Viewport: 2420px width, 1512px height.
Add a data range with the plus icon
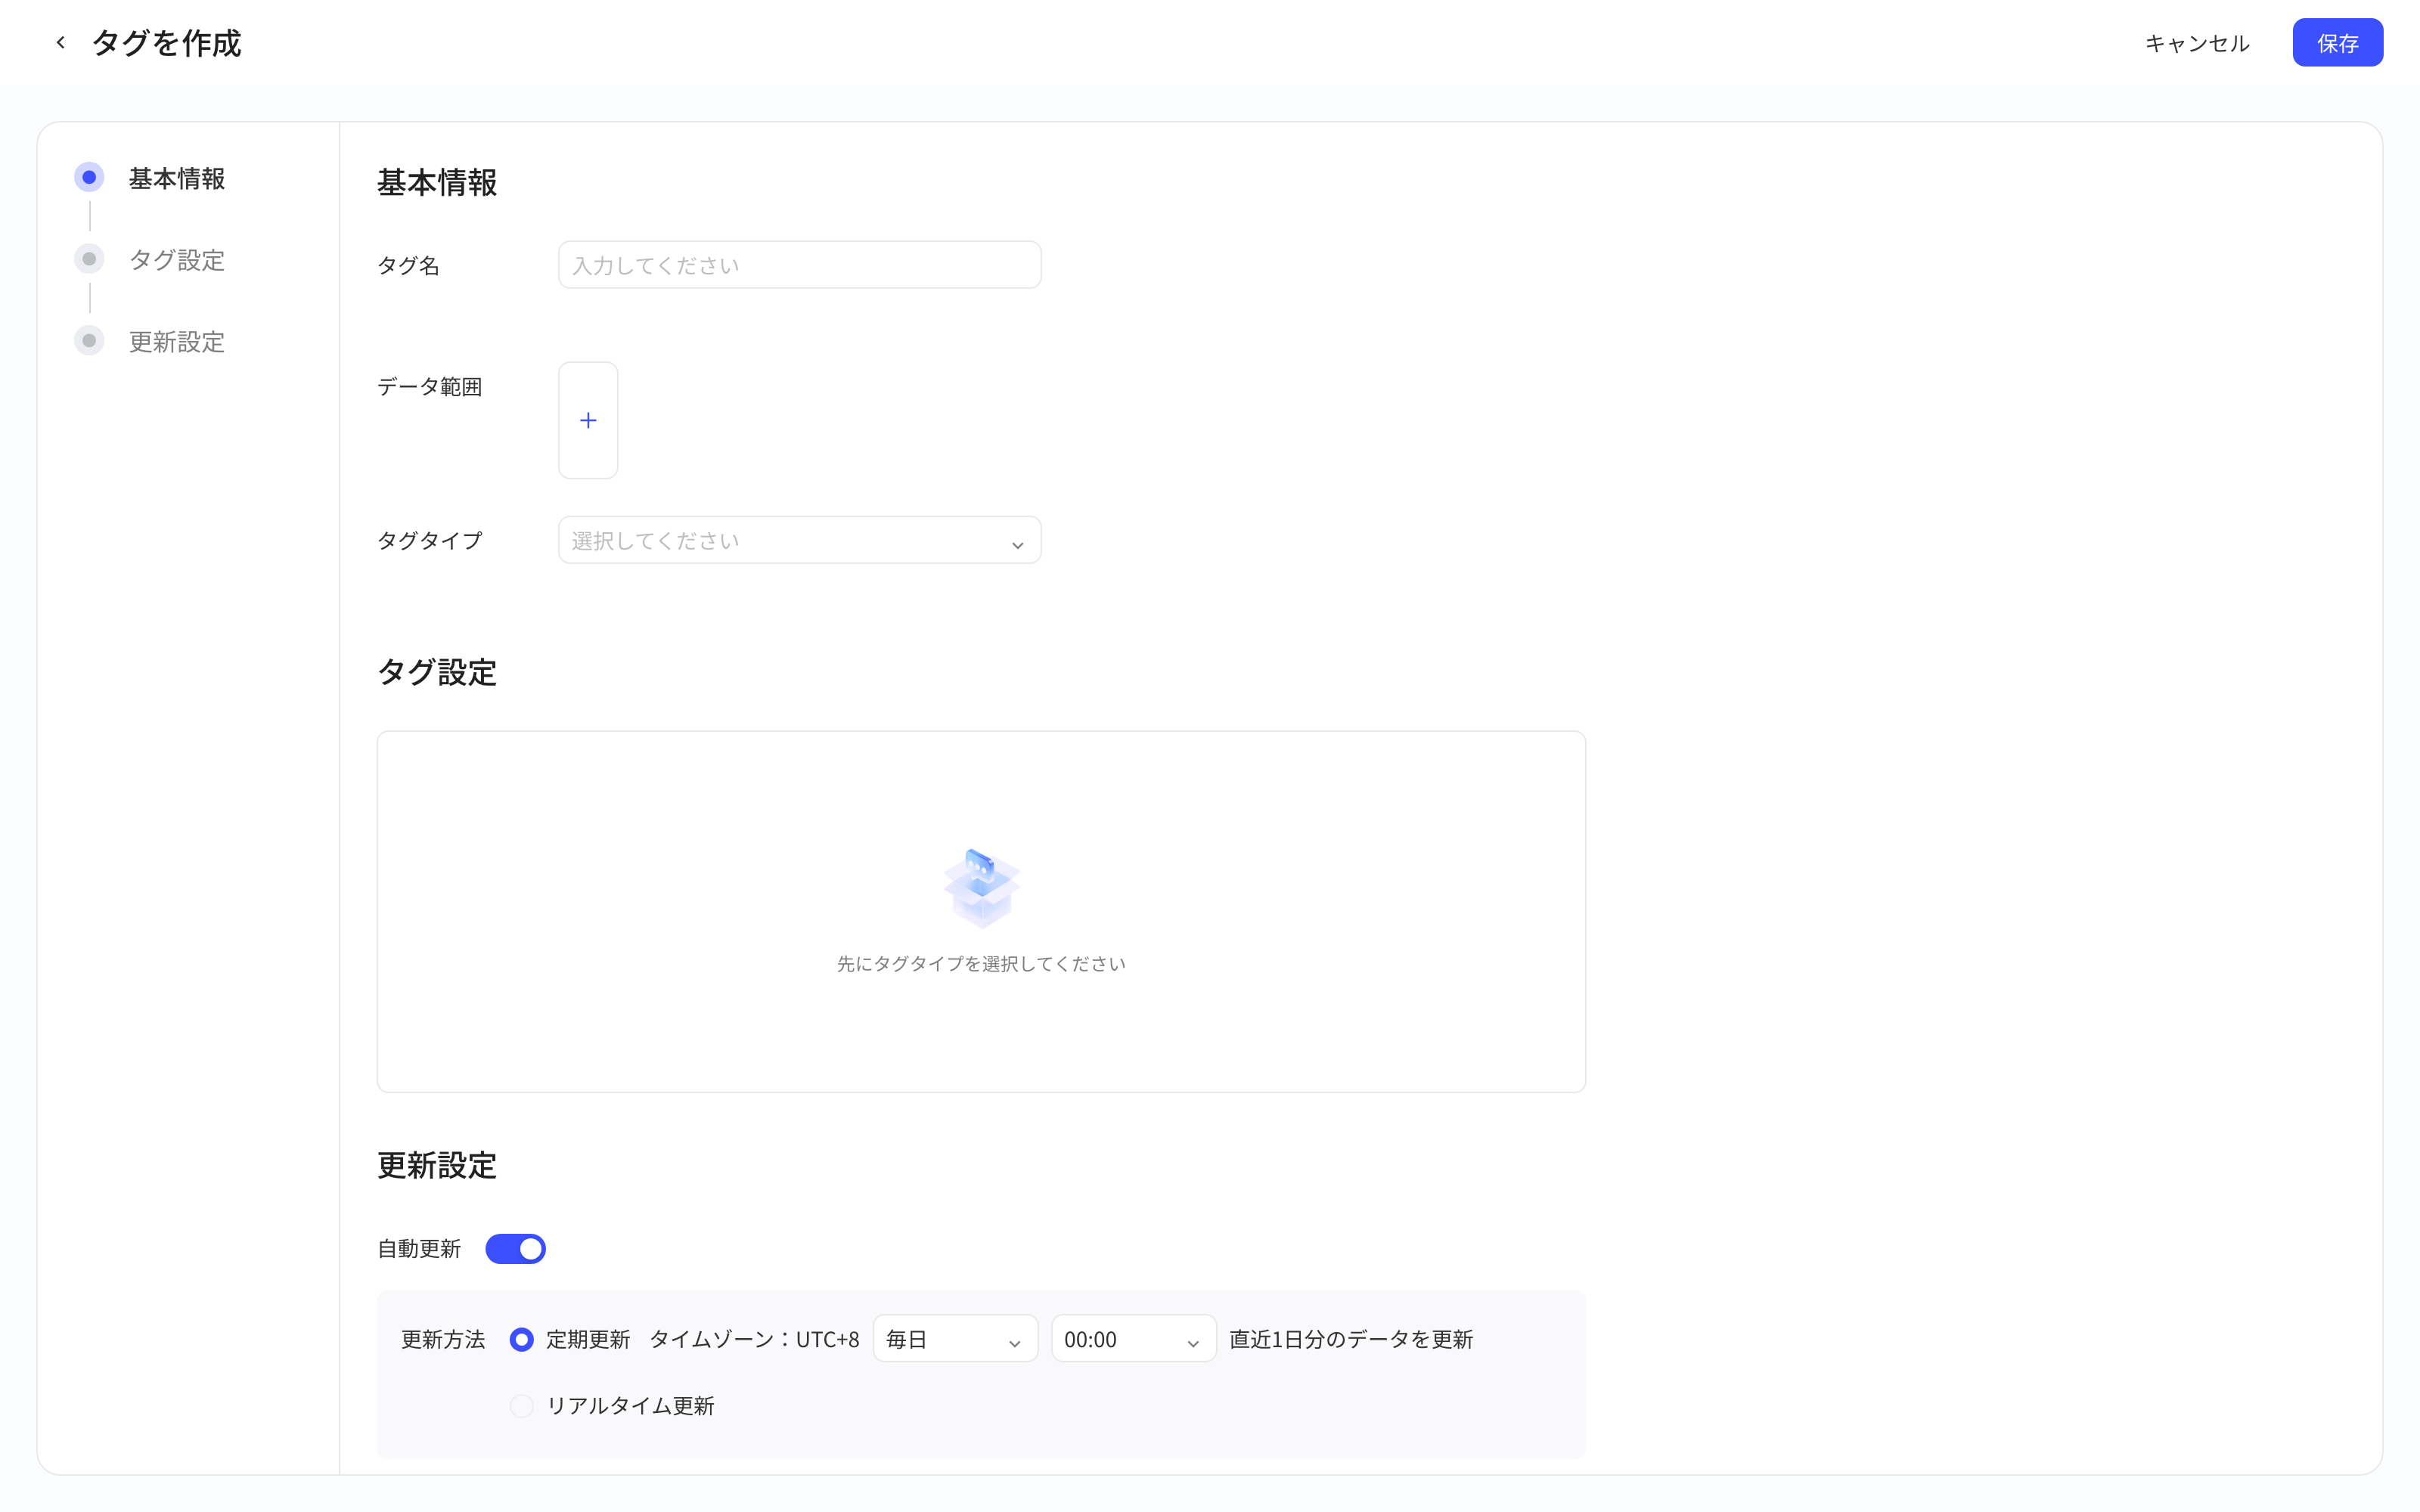(588, 420)
